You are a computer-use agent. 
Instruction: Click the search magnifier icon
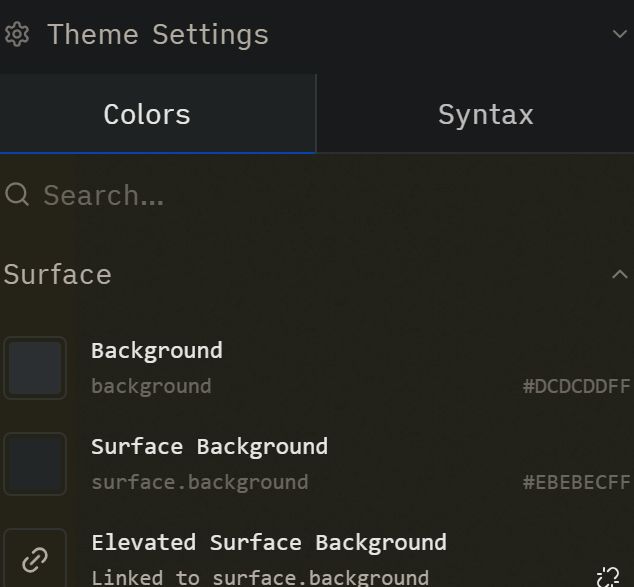point(17,194)
